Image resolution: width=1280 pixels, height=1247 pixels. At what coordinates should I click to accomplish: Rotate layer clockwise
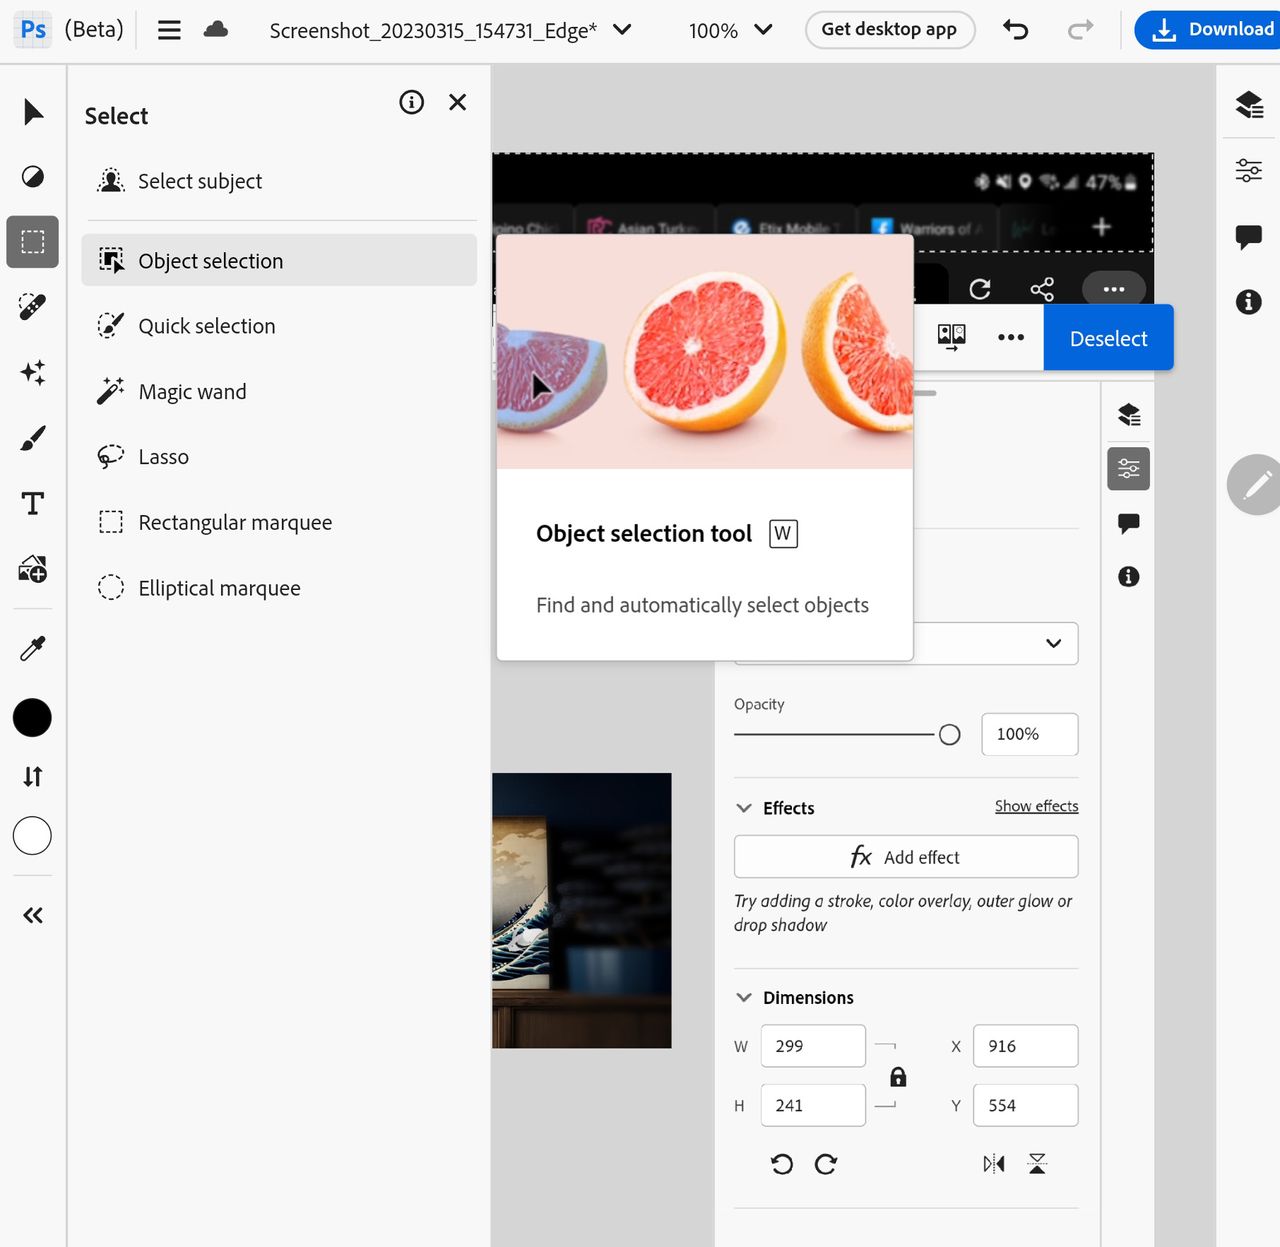826,1163
